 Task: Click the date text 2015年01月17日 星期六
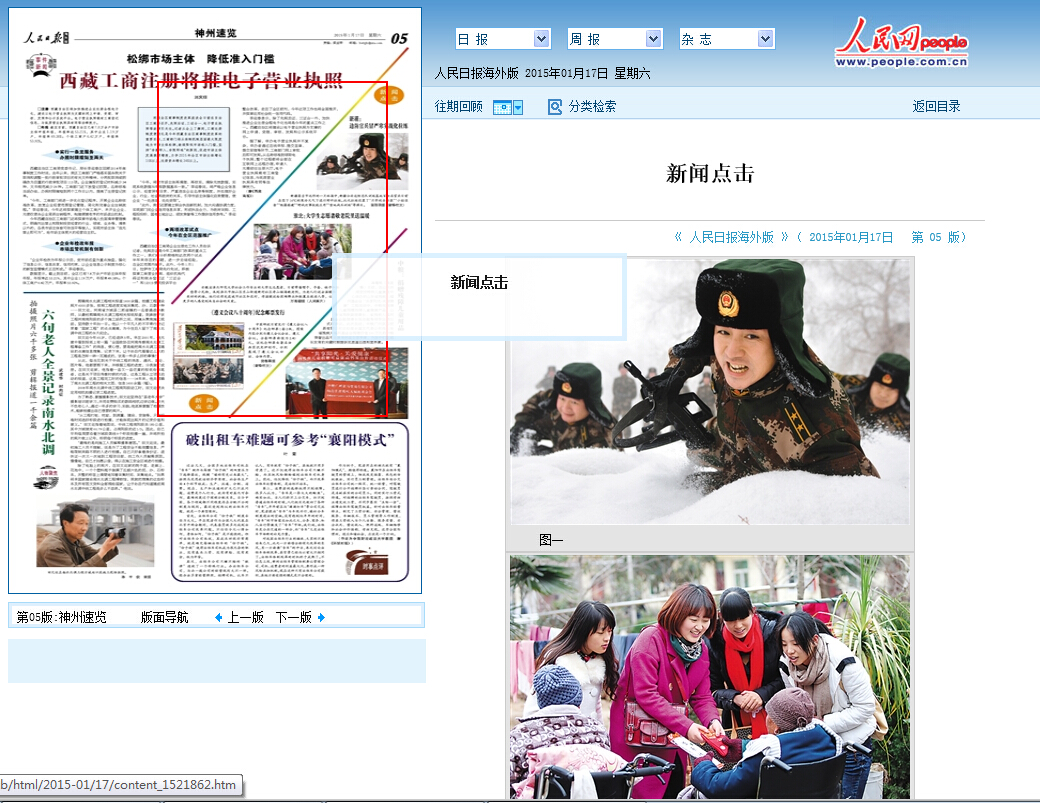coord(587,73)
